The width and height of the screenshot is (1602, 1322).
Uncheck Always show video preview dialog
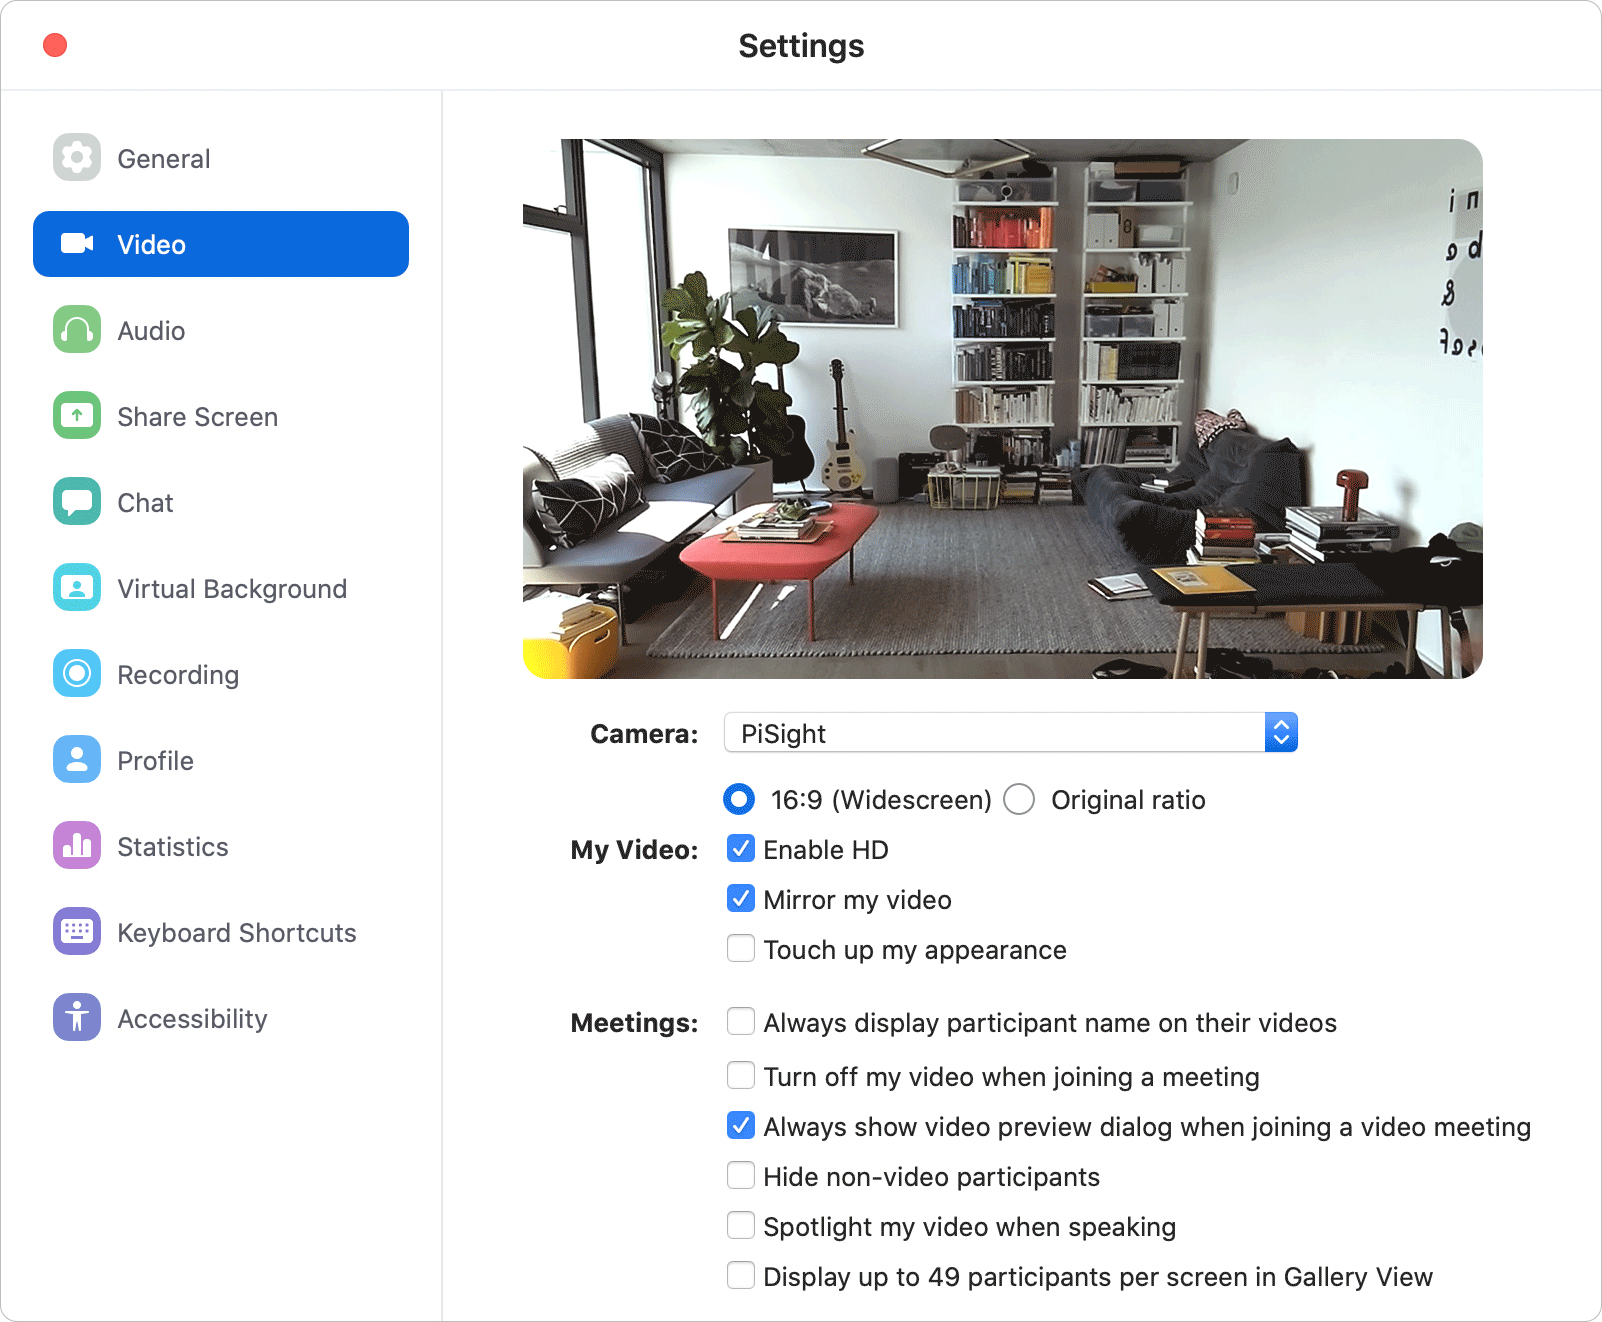click(741, 1125)
